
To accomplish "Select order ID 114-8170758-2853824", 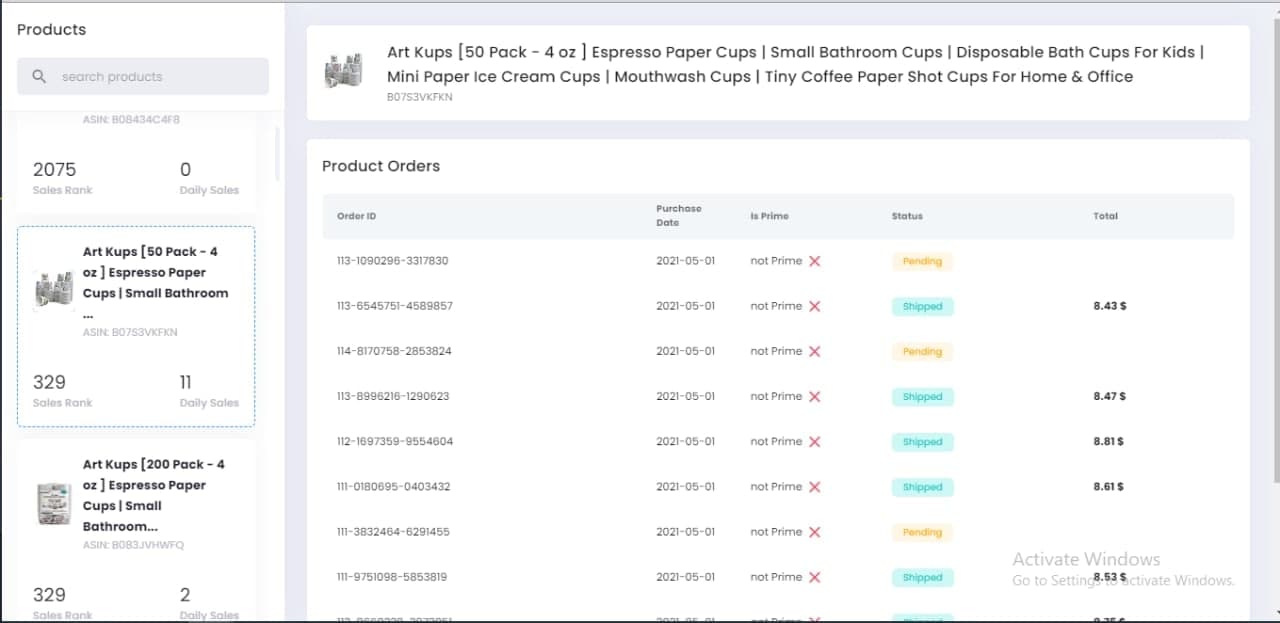I will click(x=394, y=351).
